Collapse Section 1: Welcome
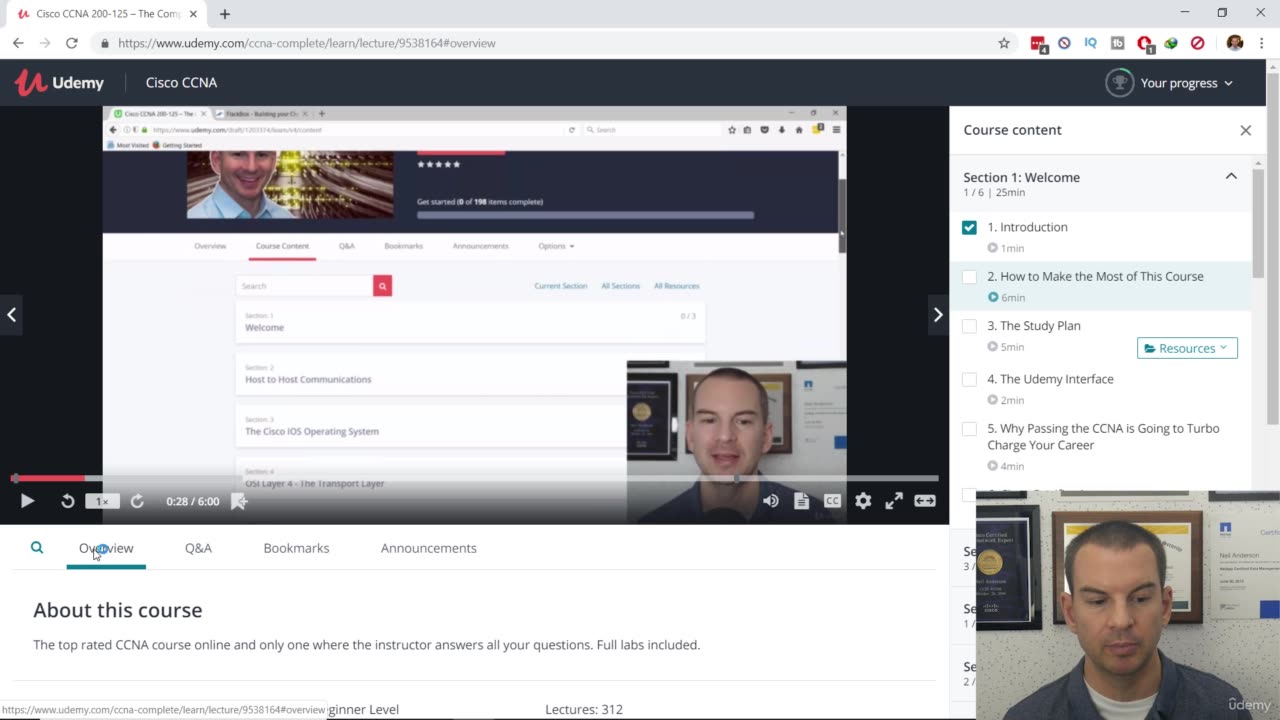The width and height of the screenshot is (1280, 720). point(1231,176)
